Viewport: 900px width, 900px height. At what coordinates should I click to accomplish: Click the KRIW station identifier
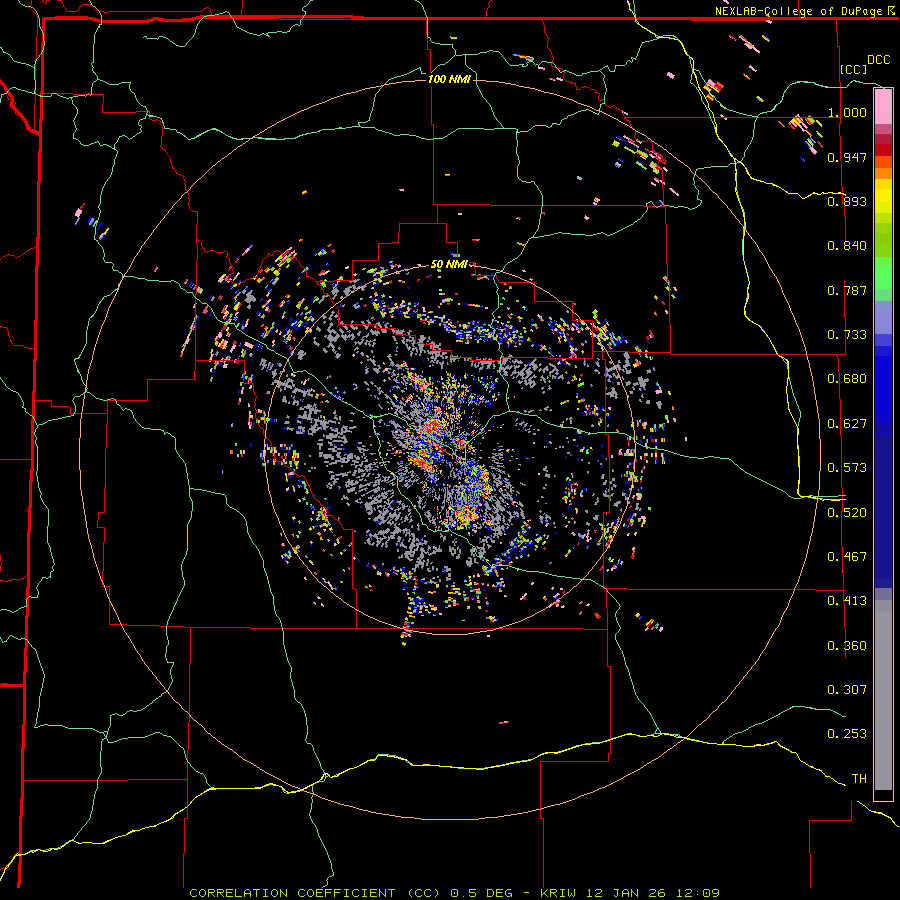point(558,893)
